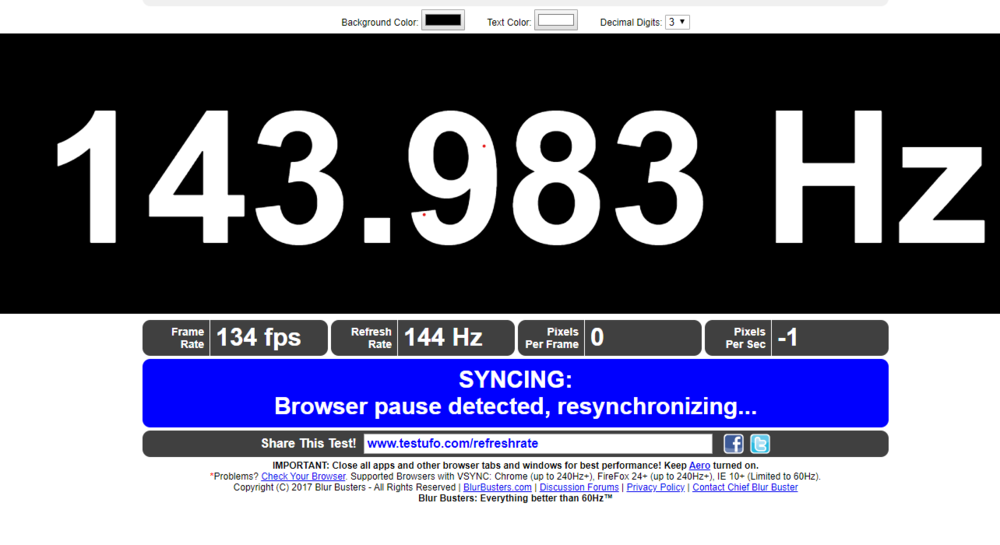The image size is (1000, 545).
Task: Open the Privacy Policy link
Action: 655,487
